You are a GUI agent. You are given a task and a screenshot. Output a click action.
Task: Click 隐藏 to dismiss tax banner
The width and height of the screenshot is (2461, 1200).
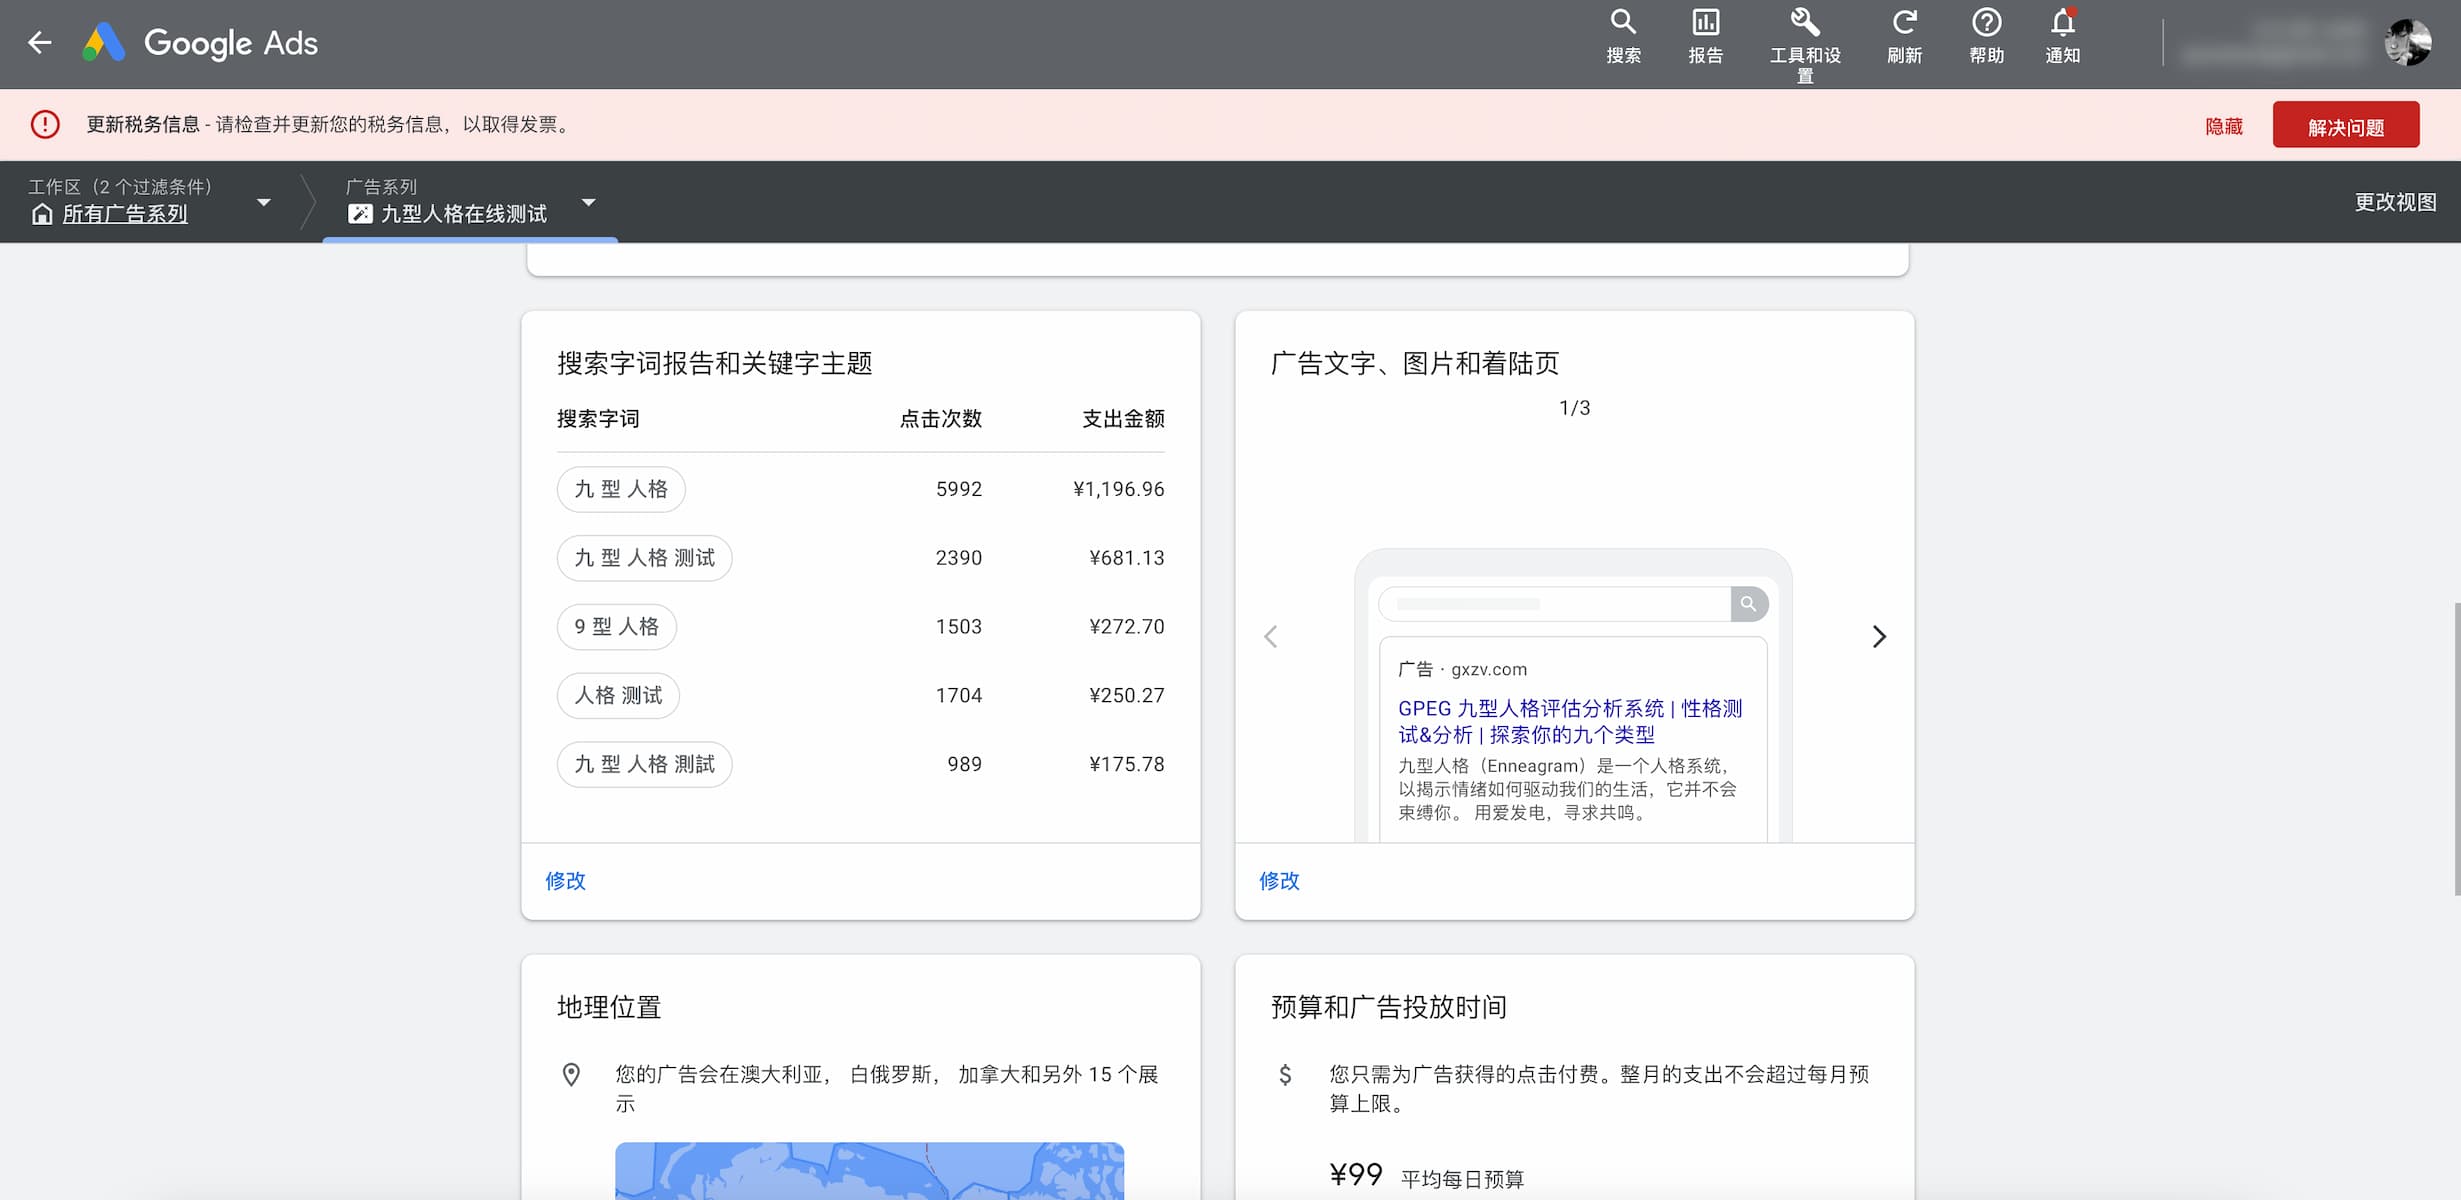2223,126
